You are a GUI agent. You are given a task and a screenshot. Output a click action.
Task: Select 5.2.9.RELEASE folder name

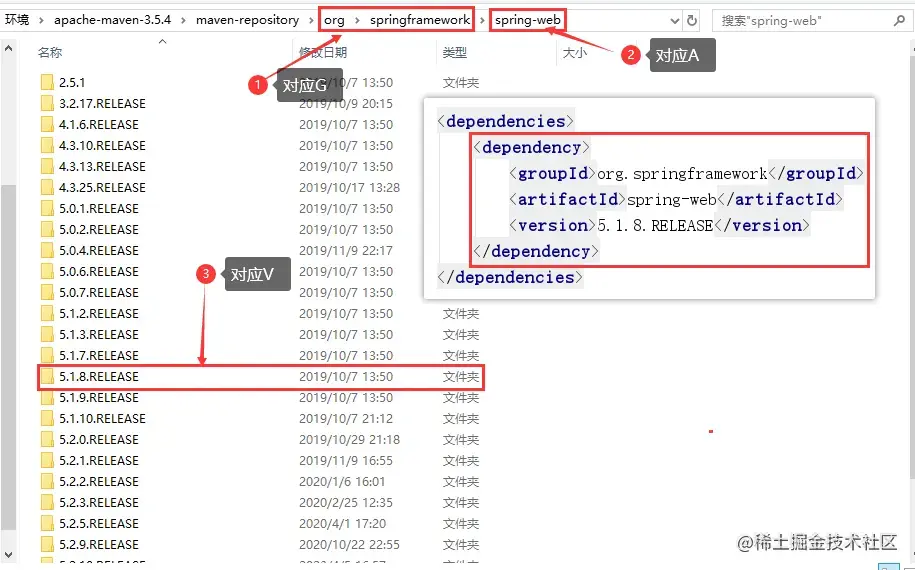99,544
